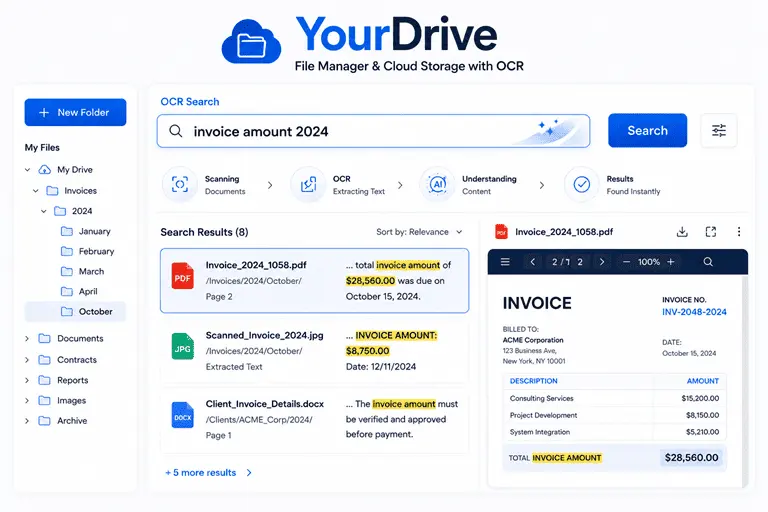768x512 pixels.
Task: Open the February folder
Action: pyautogui.click(x=87, y=251)
